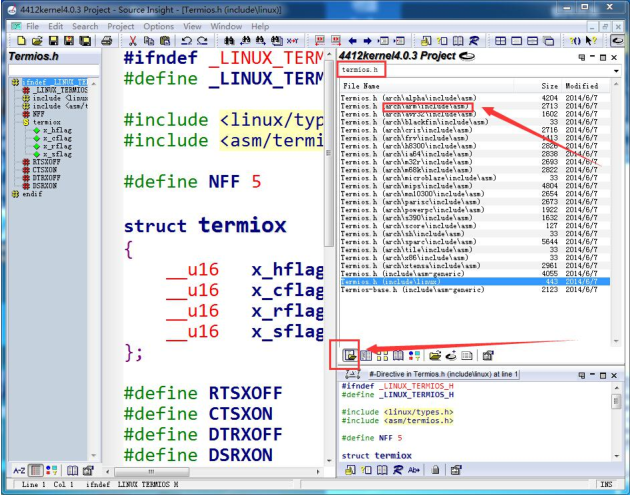Click the Search binoculars icon

point(229,41)
